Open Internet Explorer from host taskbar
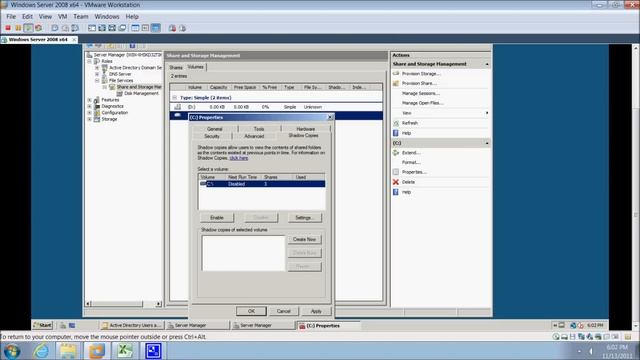The image size is (640, 360). [x=41, y=351]
